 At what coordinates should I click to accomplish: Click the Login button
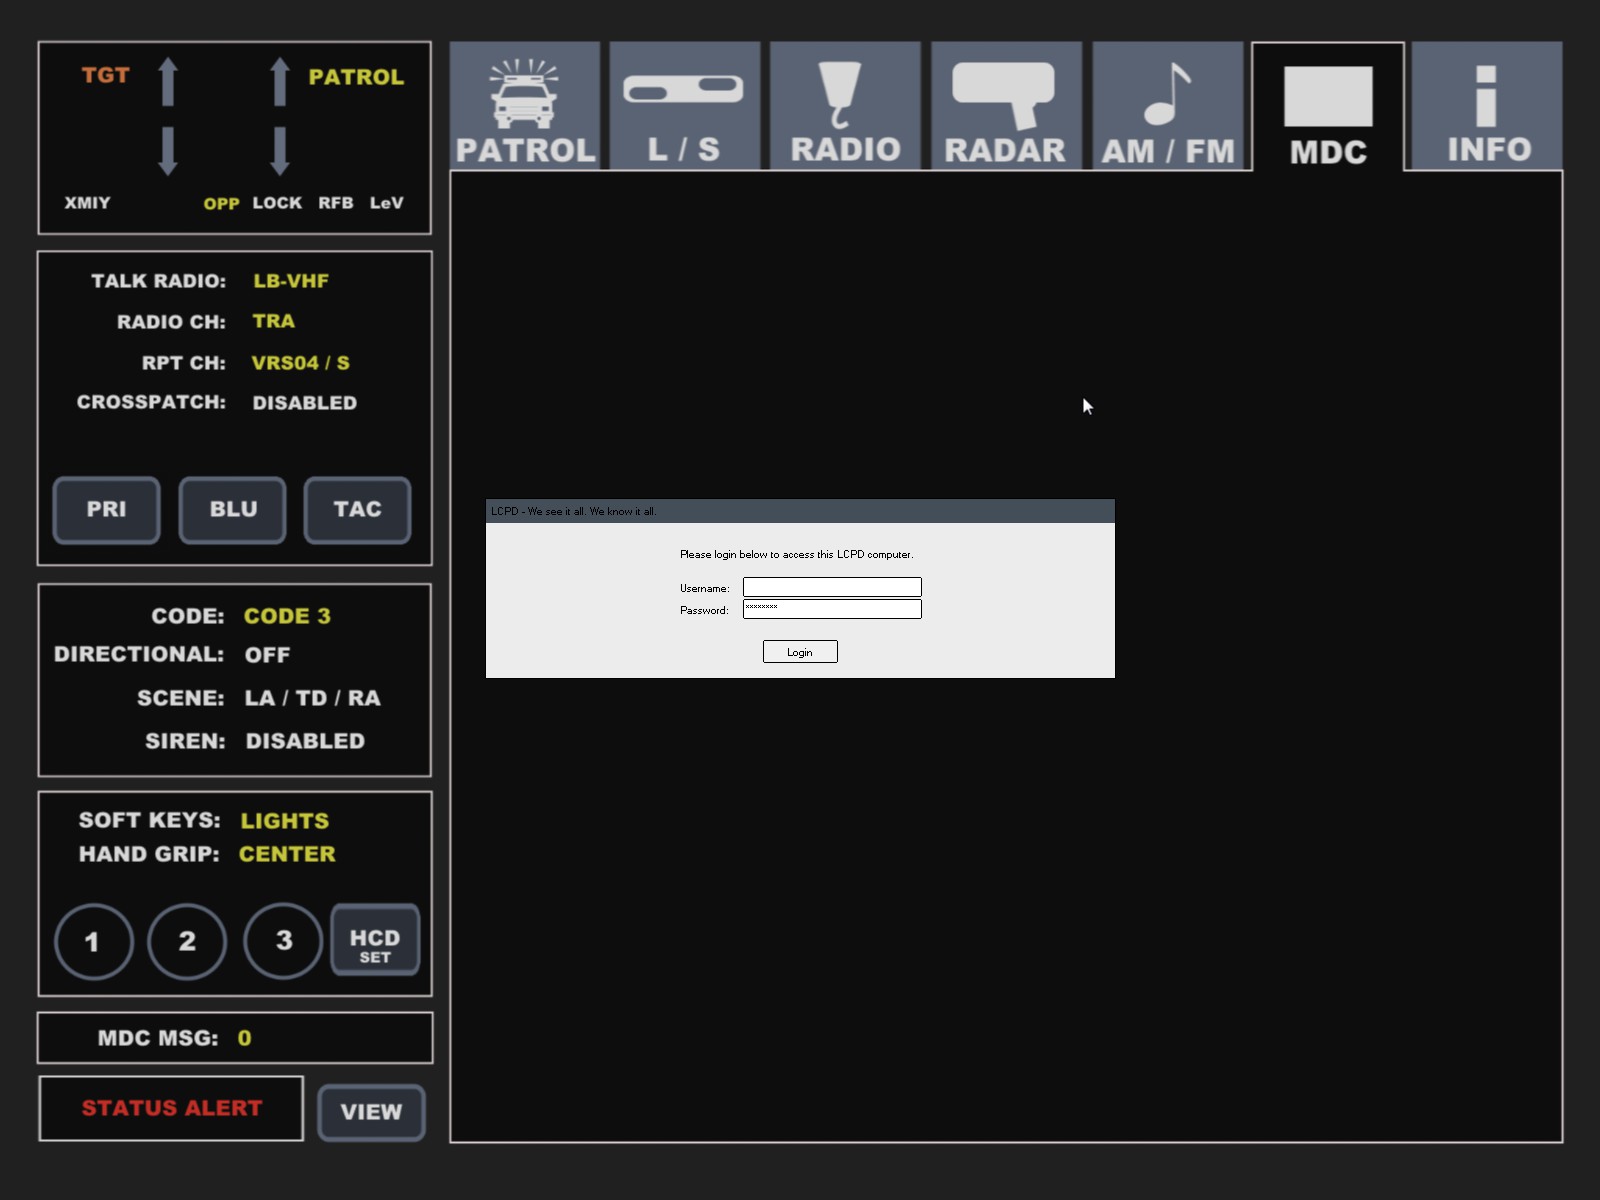click(799, 652)
